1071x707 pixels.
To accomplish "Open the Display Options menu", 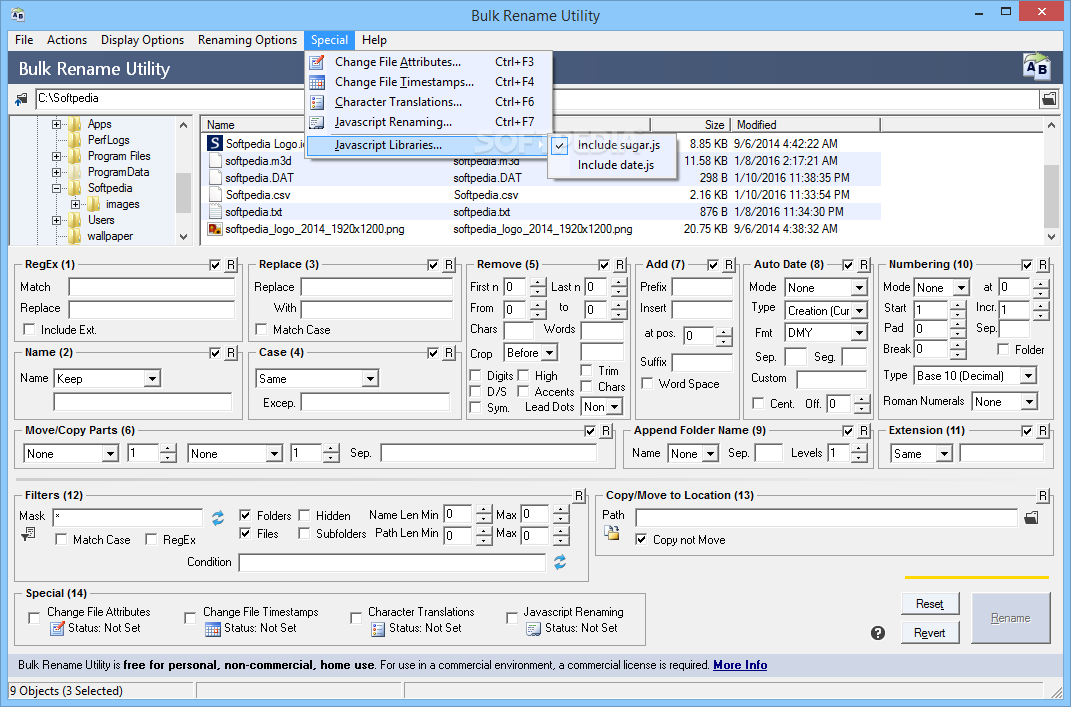I will [x=142, y=40].
